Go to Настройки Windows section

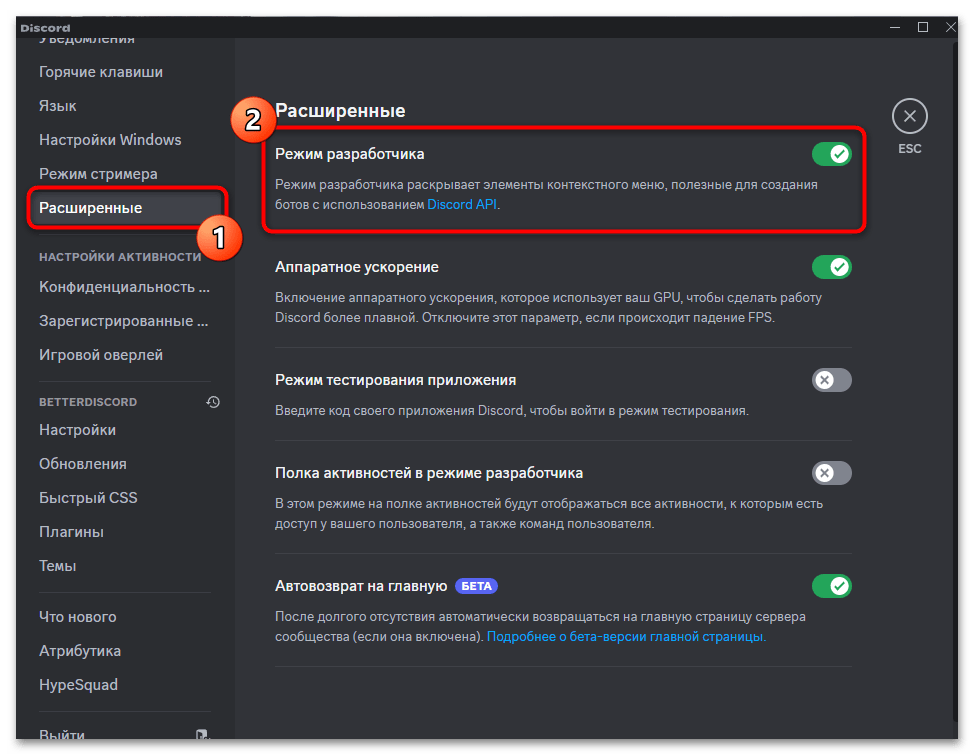coord(110,140)
